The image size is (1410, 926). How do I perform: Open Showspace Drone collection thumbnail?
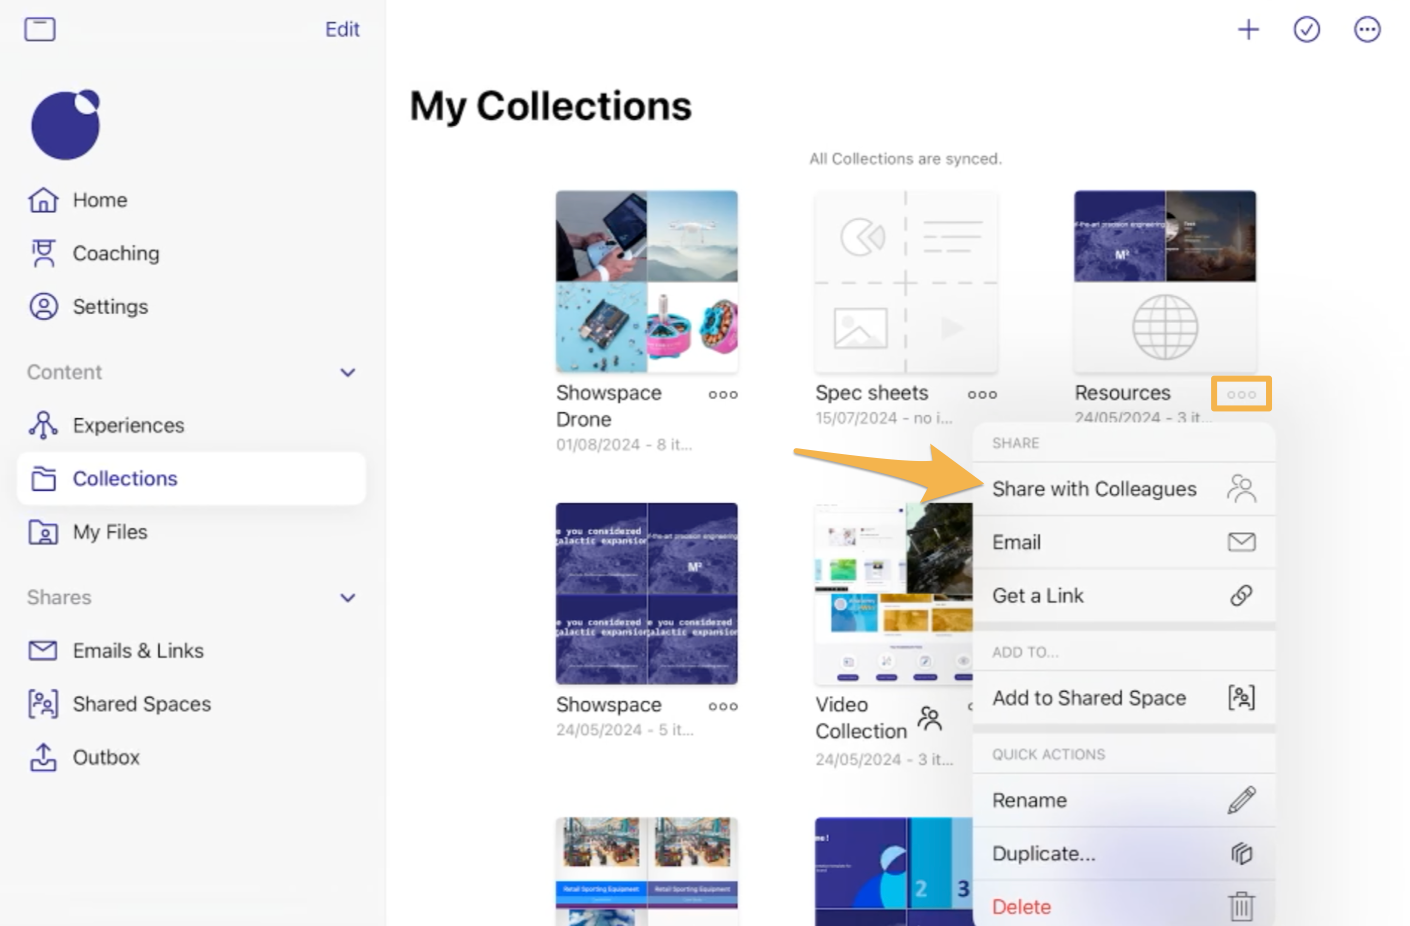pos(647,282)
